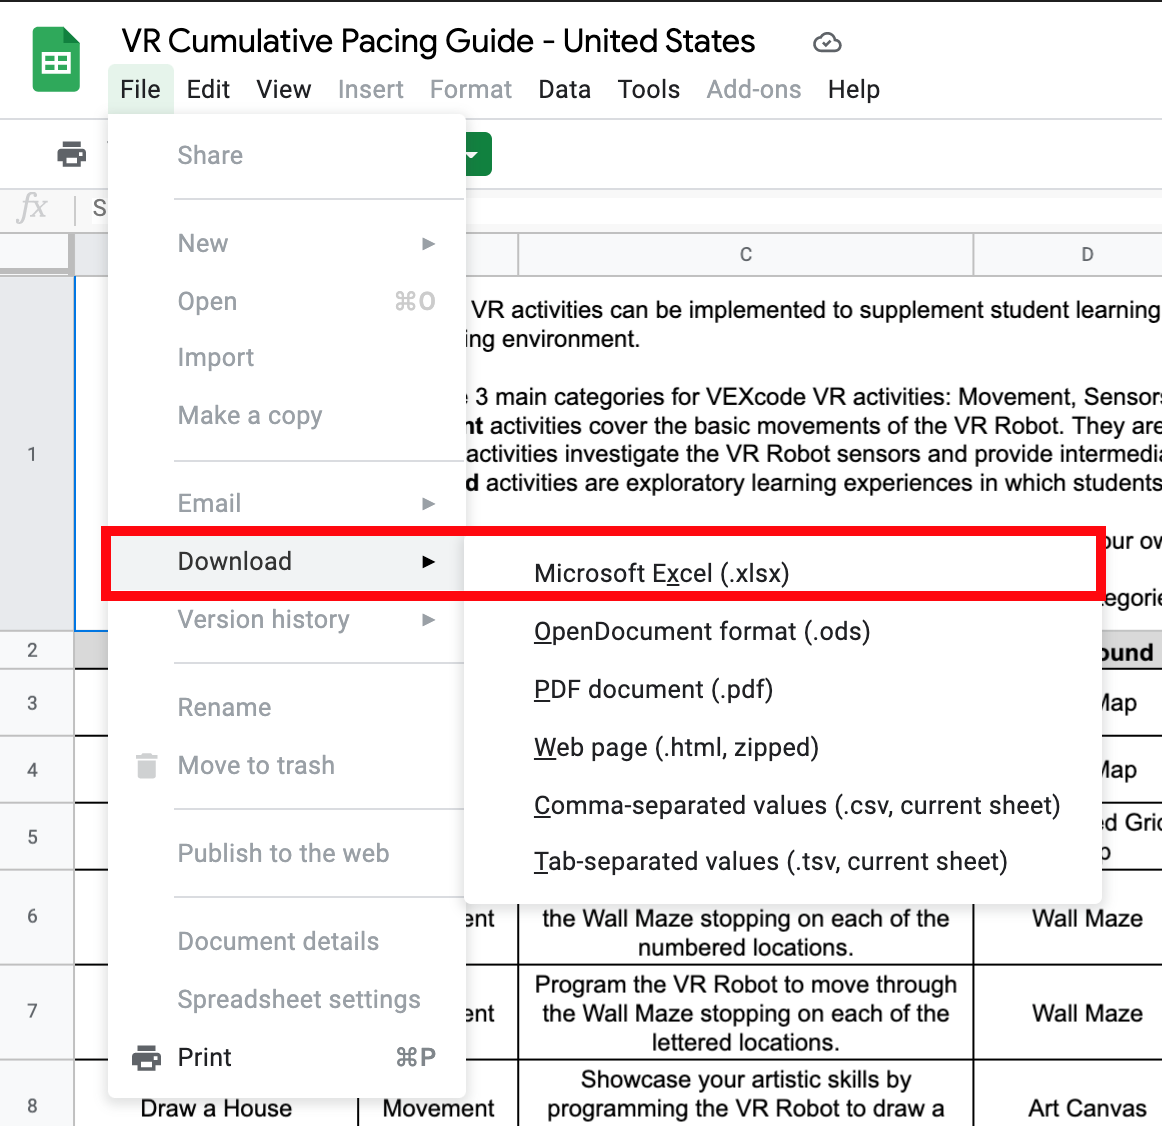Click Share in the File menu

[x=210, y=155]
